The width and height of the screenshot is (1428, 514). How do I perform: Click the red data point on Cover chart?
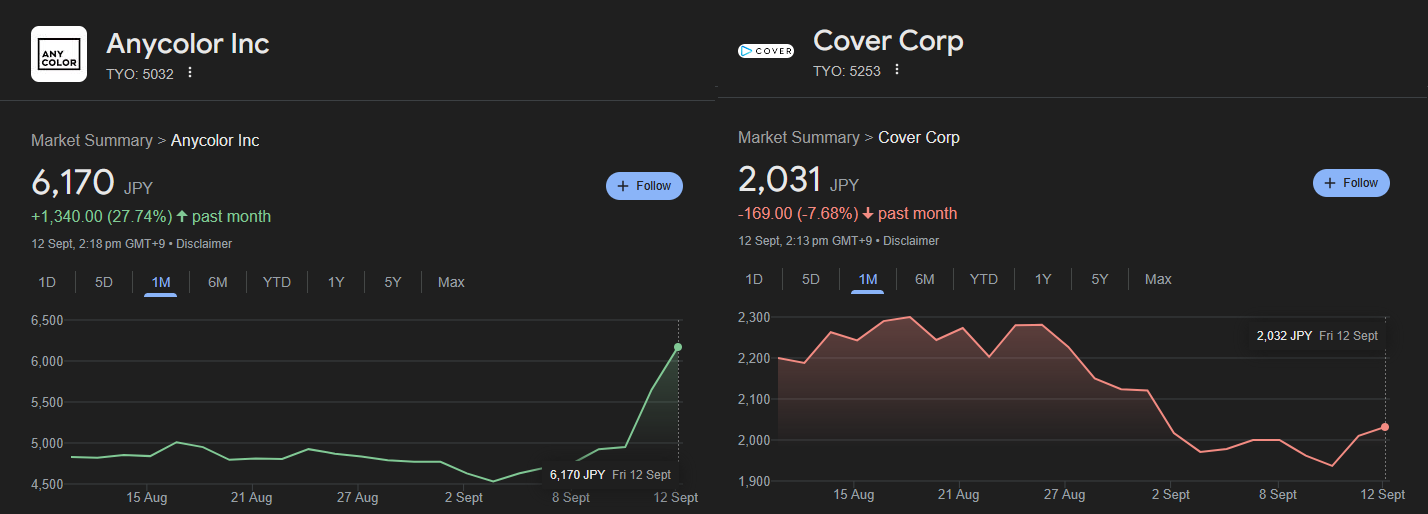(1385, 427)
